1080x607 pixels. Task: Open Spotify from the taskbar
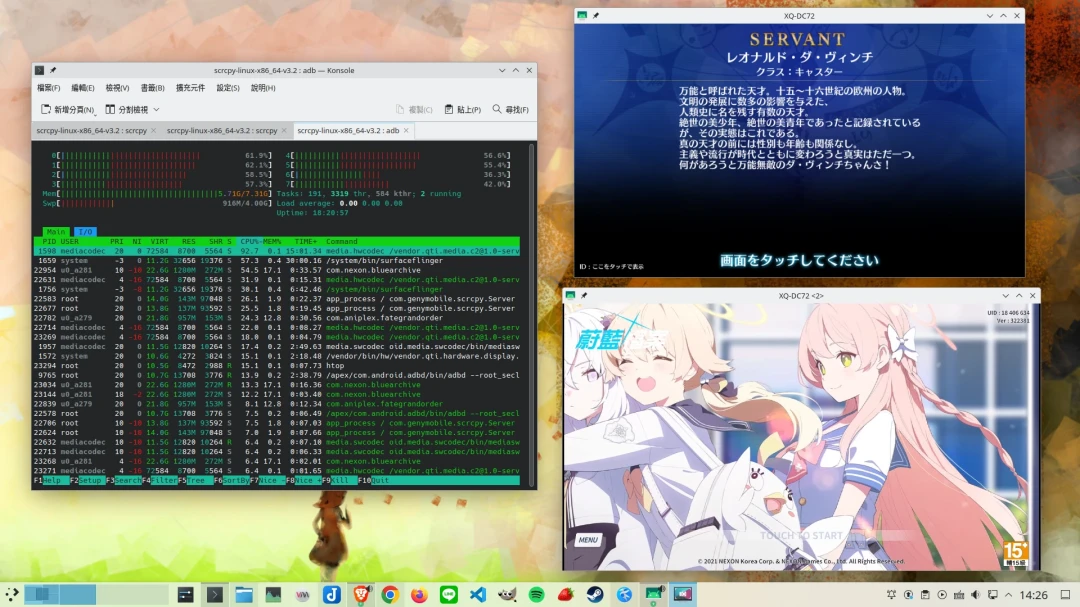(x=536, y=594)
